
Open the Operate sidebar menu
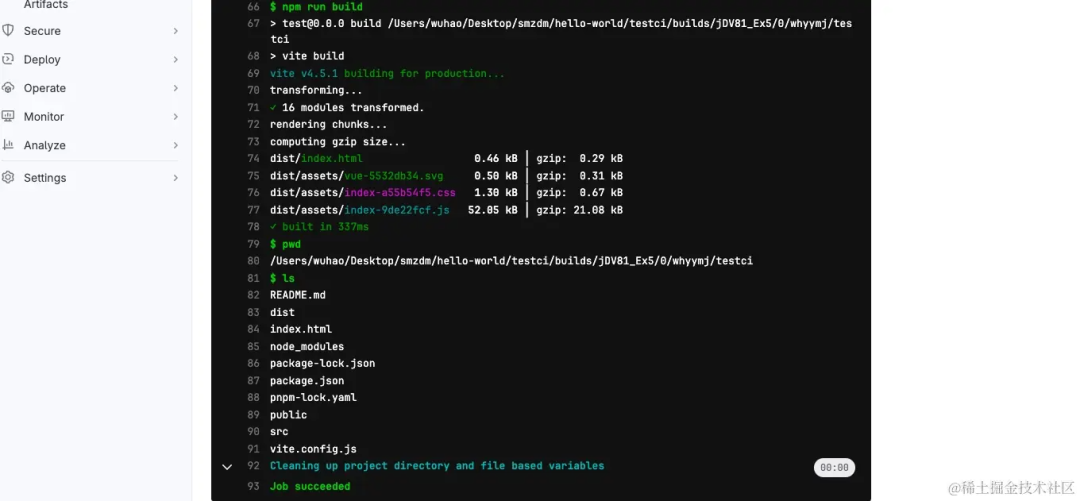click(45, 88)
